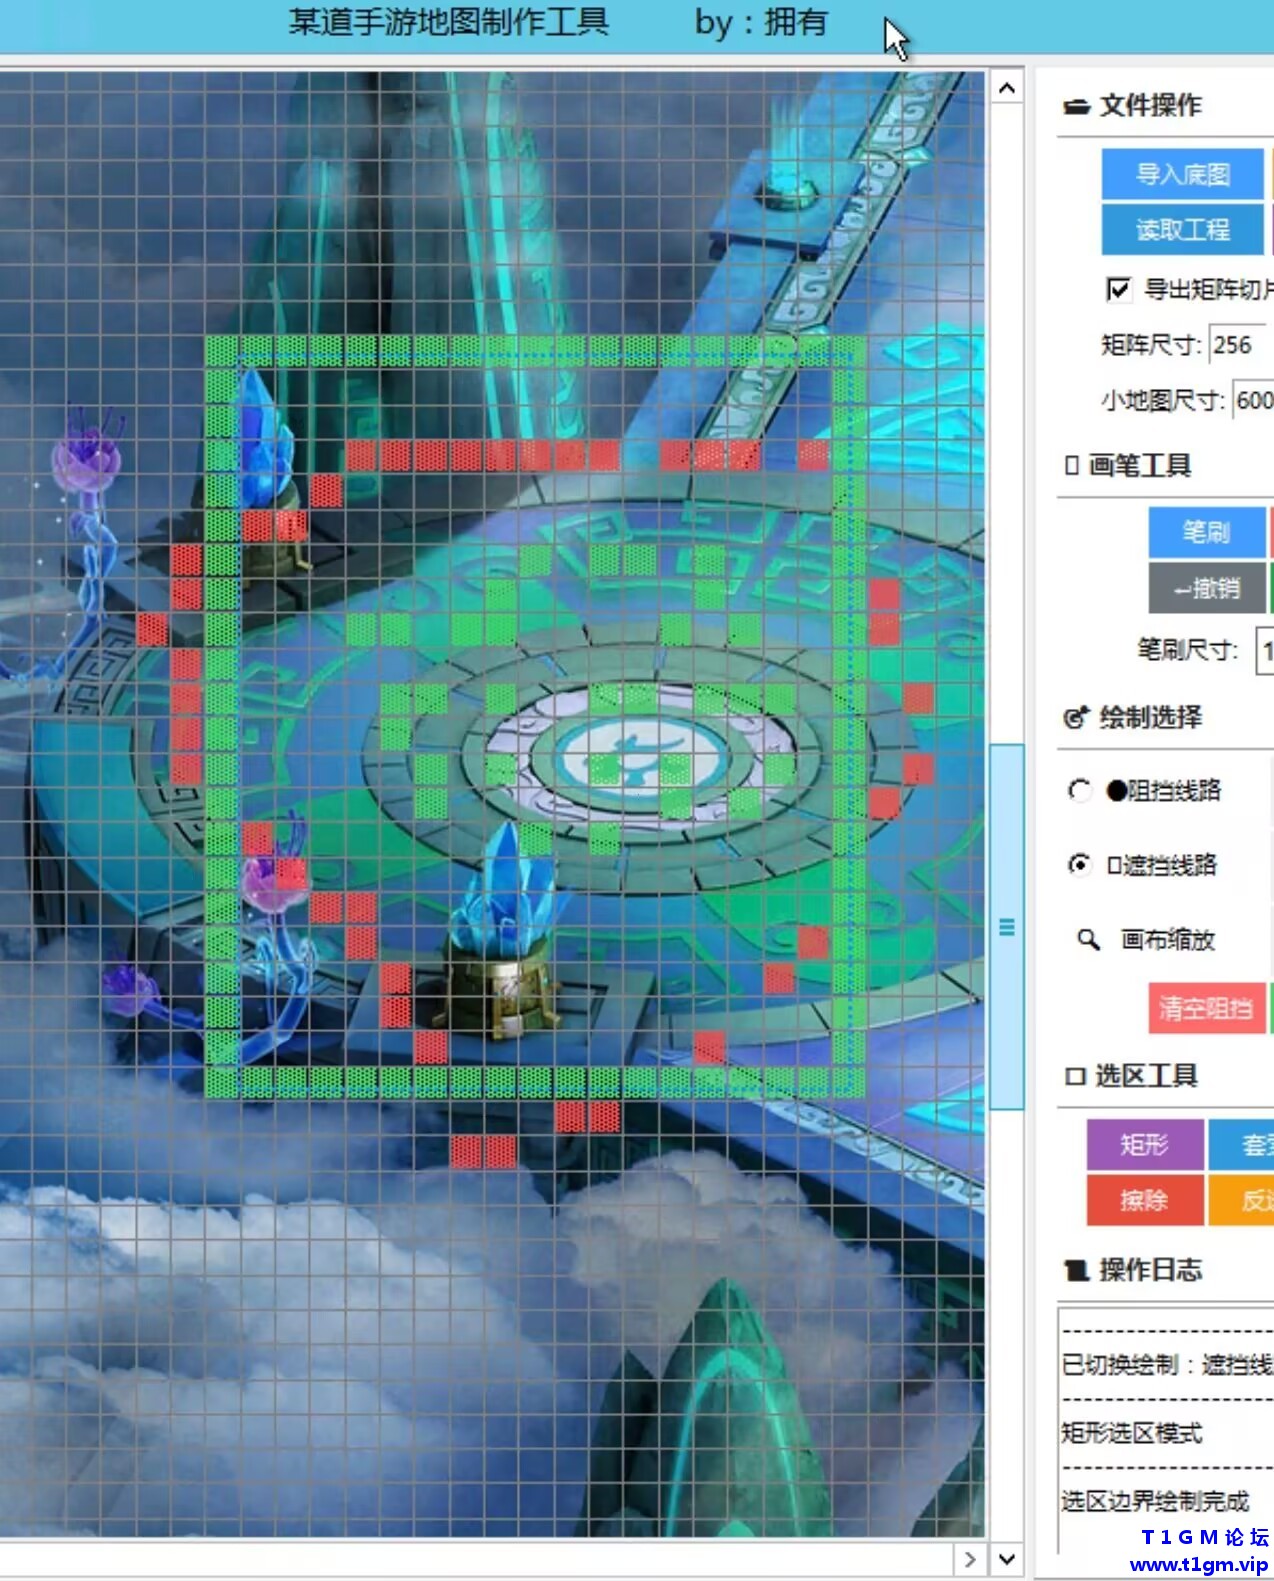Click the 操作日志 section icon
The height and width of the screenshot is (1581, 1274).
pyautogui.click(x=1076, y=1270)
